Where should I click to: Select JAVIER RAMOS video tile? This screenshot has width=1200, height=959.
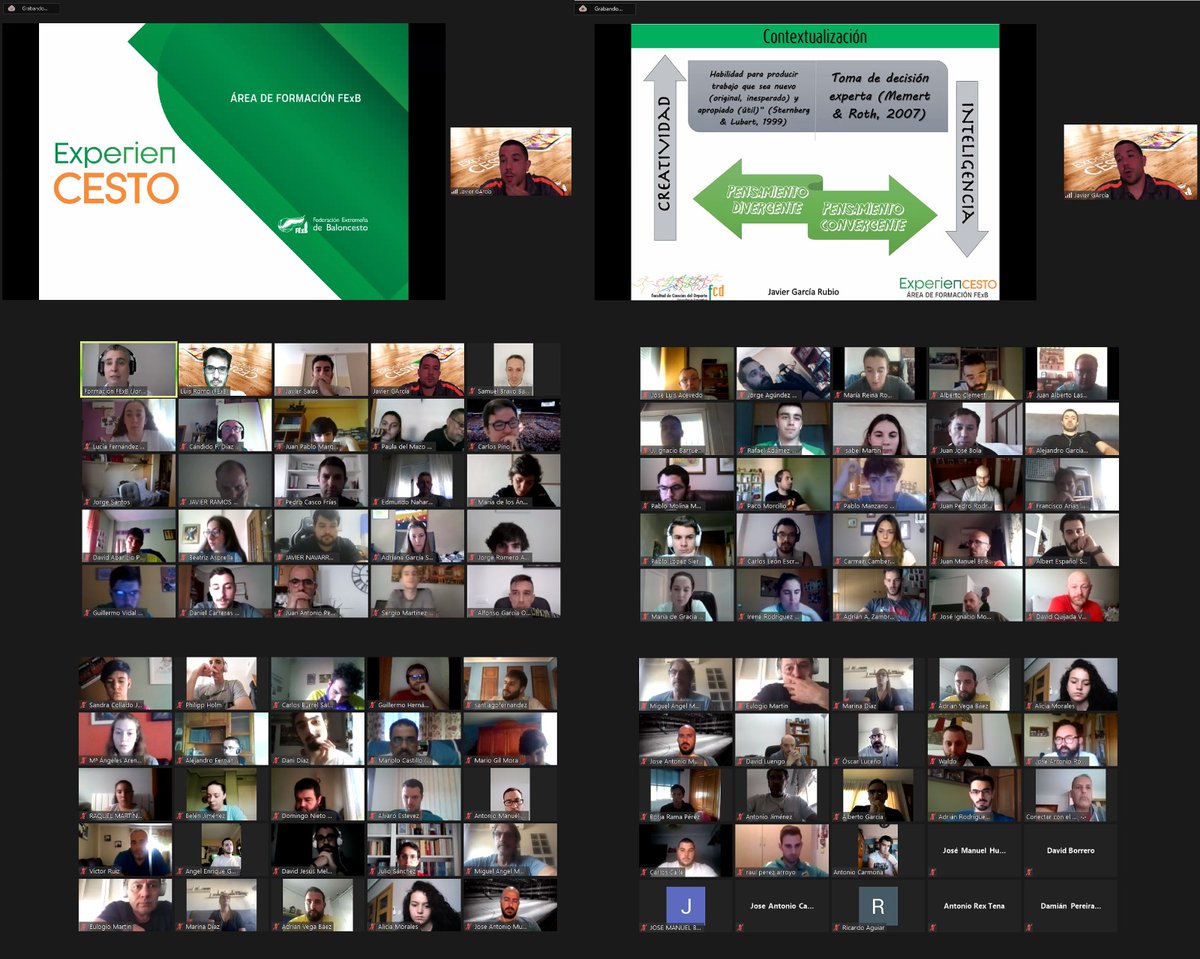point(225,480)
